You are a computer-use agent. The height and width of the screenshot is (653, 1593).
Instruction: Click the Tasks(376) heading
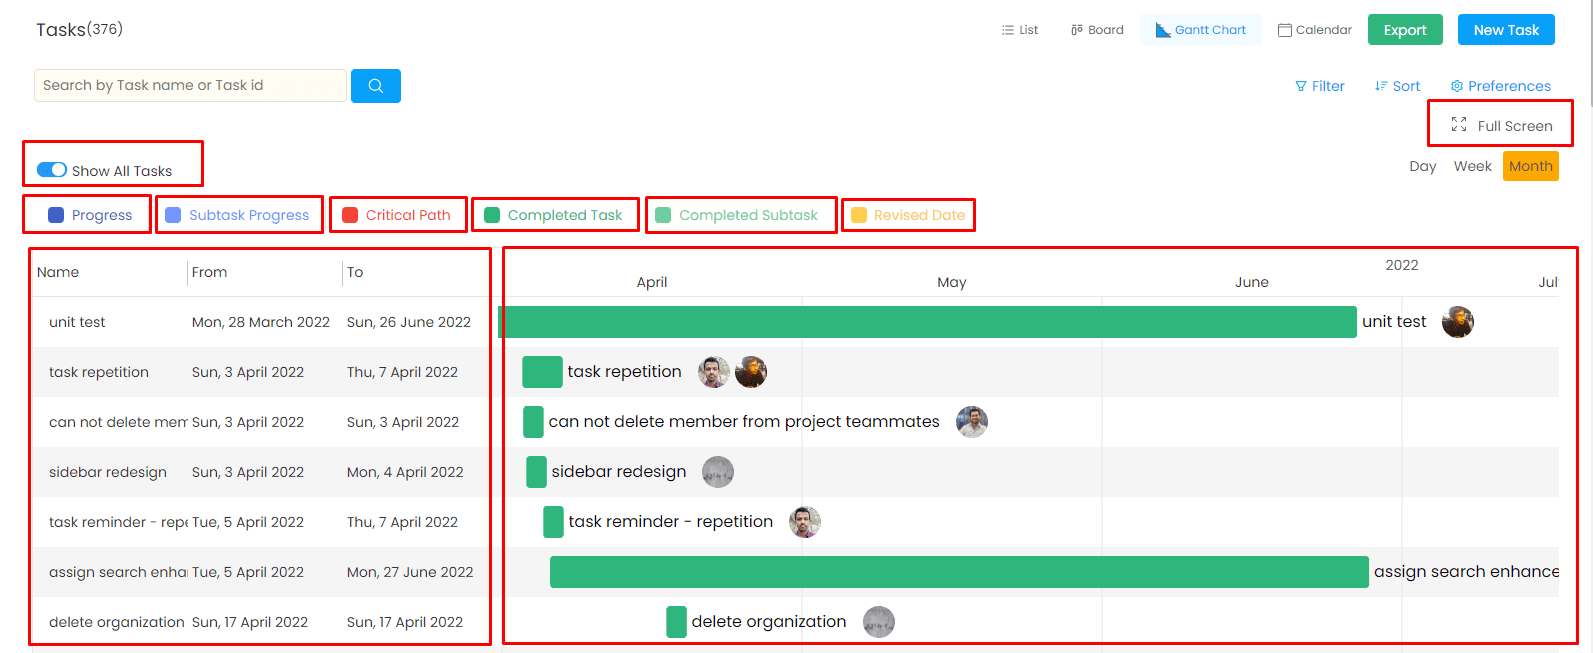click(80, 29)
